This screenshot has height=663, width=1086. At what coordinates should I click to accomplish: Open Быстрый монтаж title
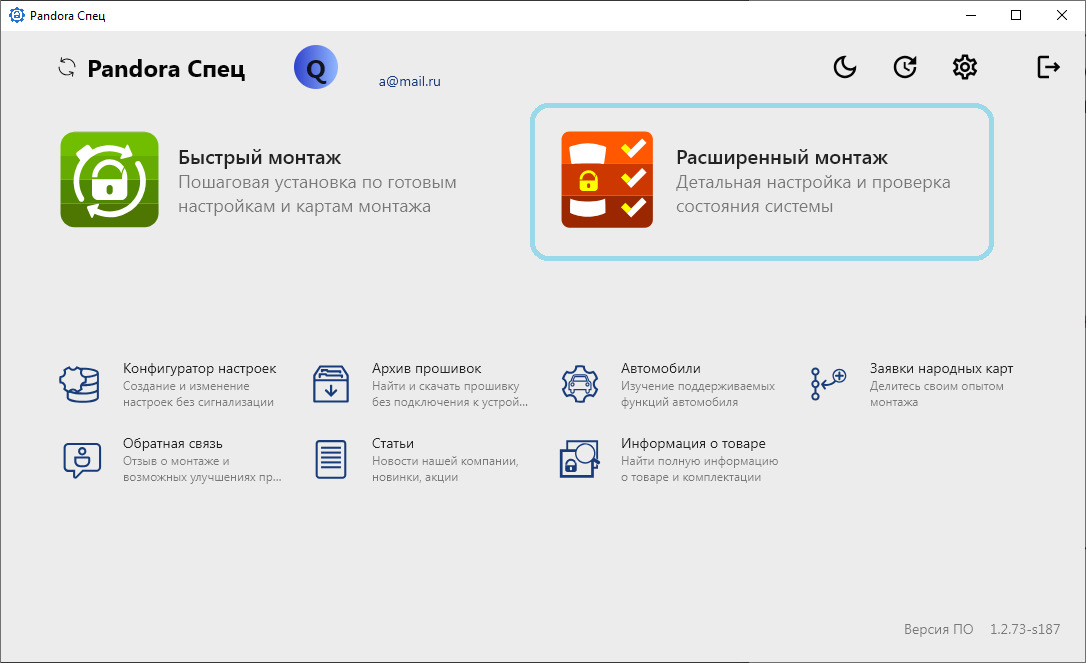point(260,157)
